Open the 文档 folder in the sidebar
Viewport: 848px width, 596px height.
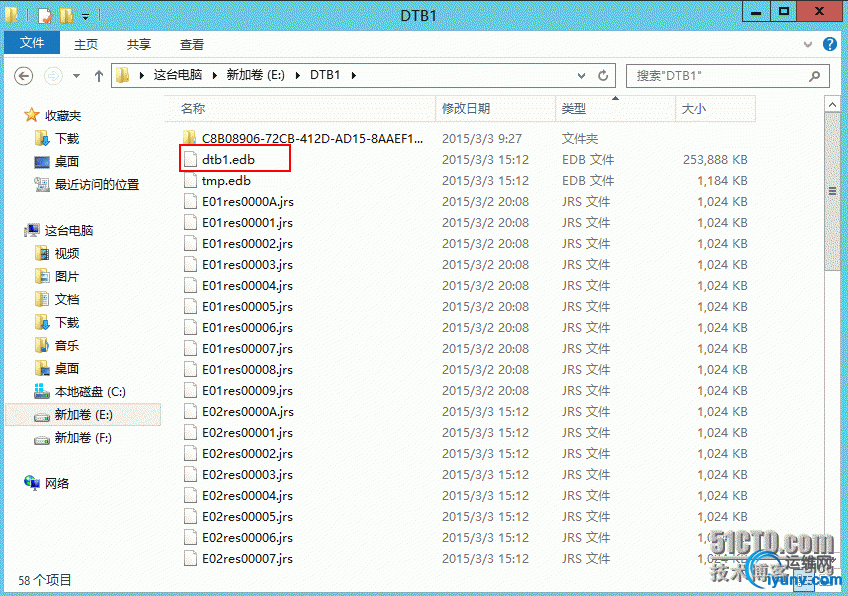coord(67,300)
